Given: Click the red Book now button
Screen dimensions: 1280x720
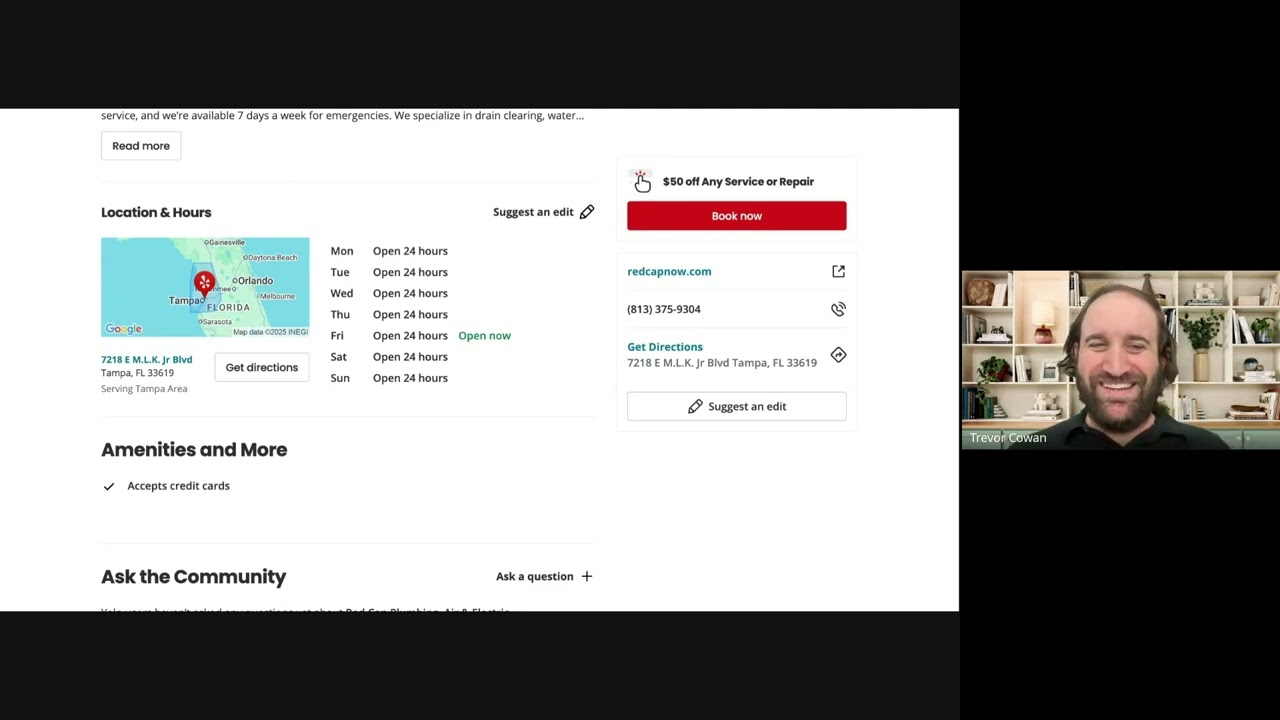Looking at the screenshot, I should pos(736,216).
